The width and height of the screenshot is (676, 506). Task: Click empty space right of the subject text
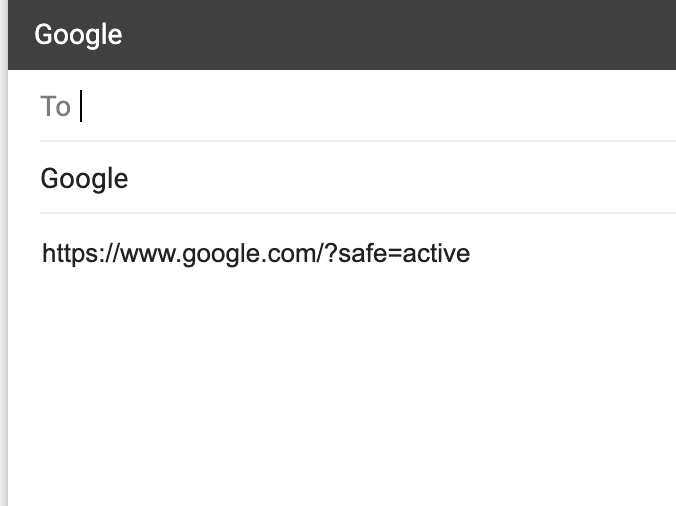(x=400, y=179)
